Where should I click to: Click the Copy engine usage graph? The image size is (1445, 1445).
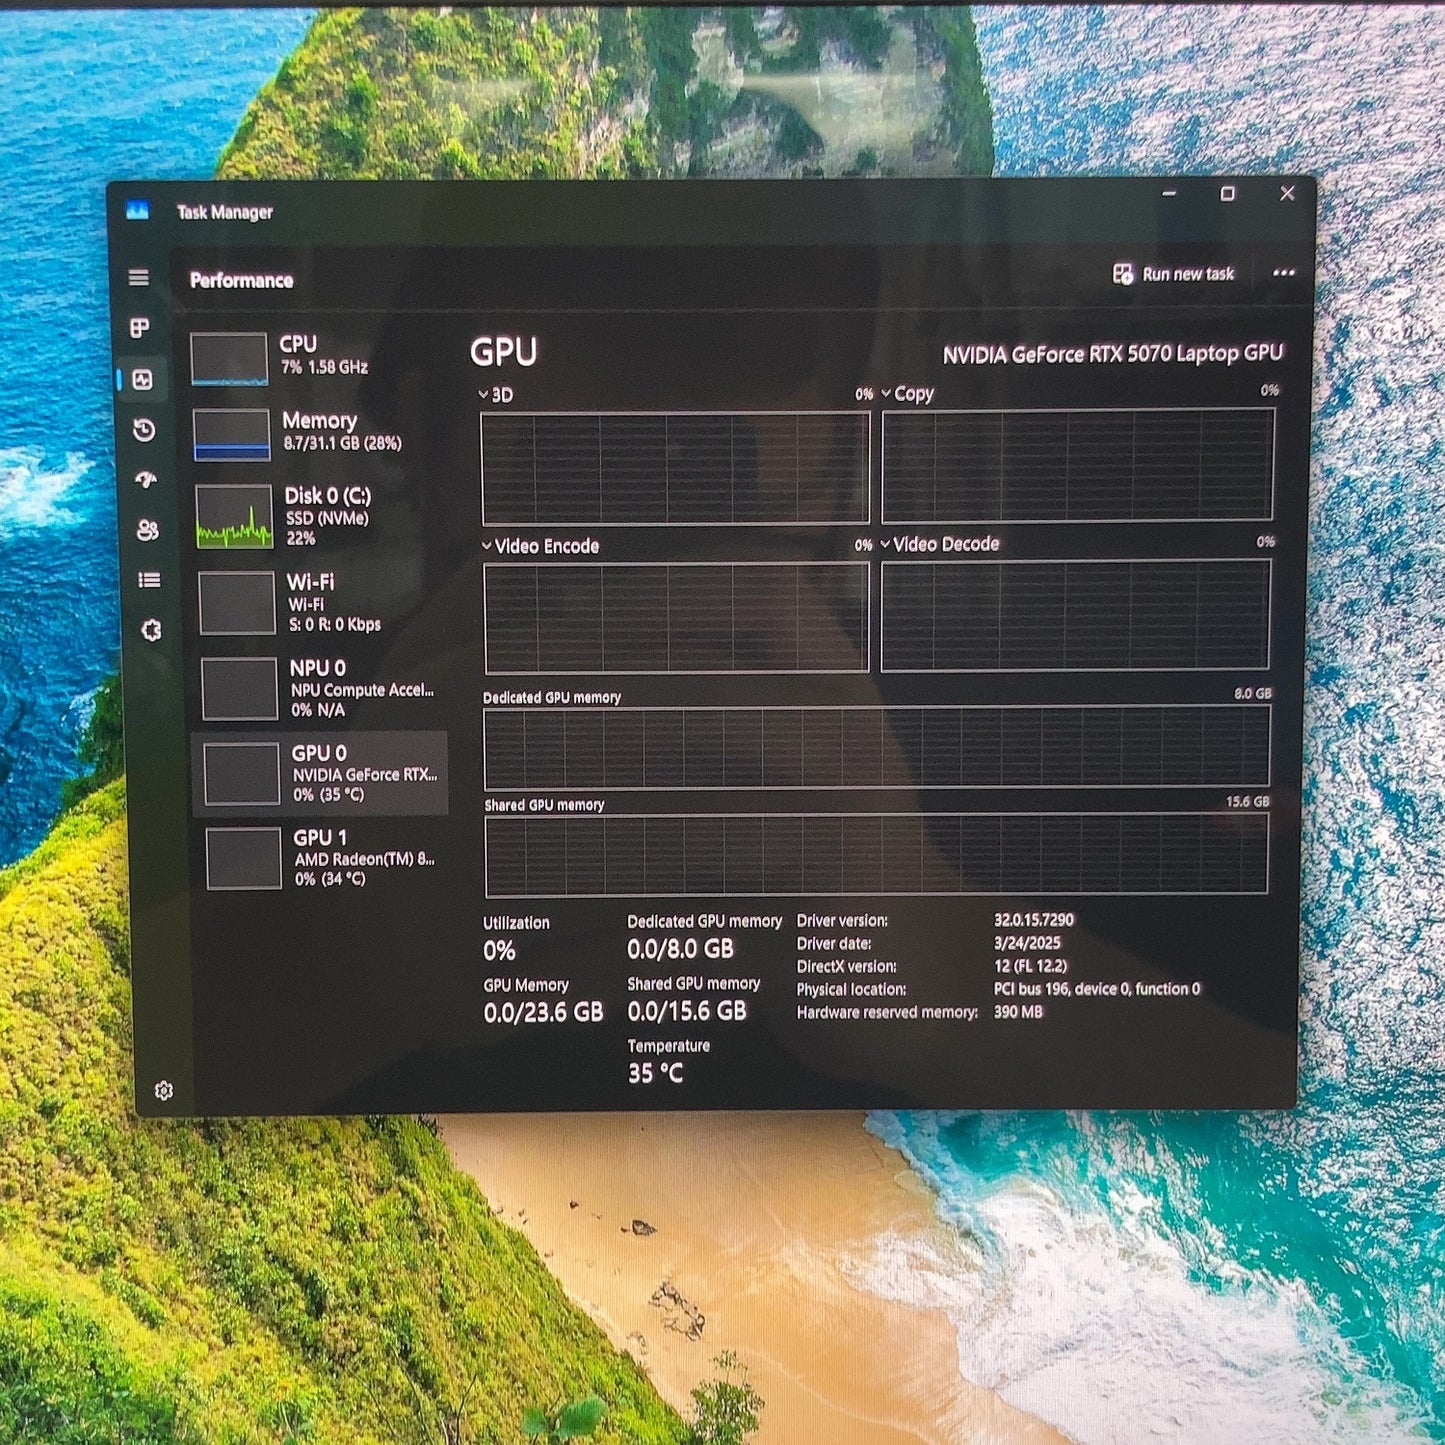point(1078,465)
